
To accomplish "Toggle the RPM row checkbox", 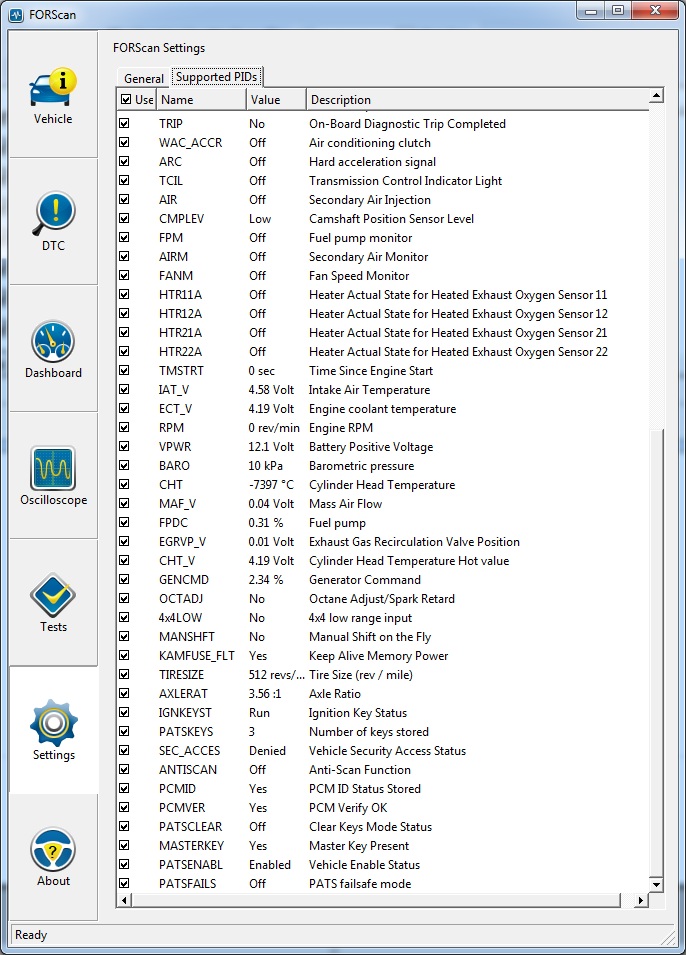I will (124, 427).
